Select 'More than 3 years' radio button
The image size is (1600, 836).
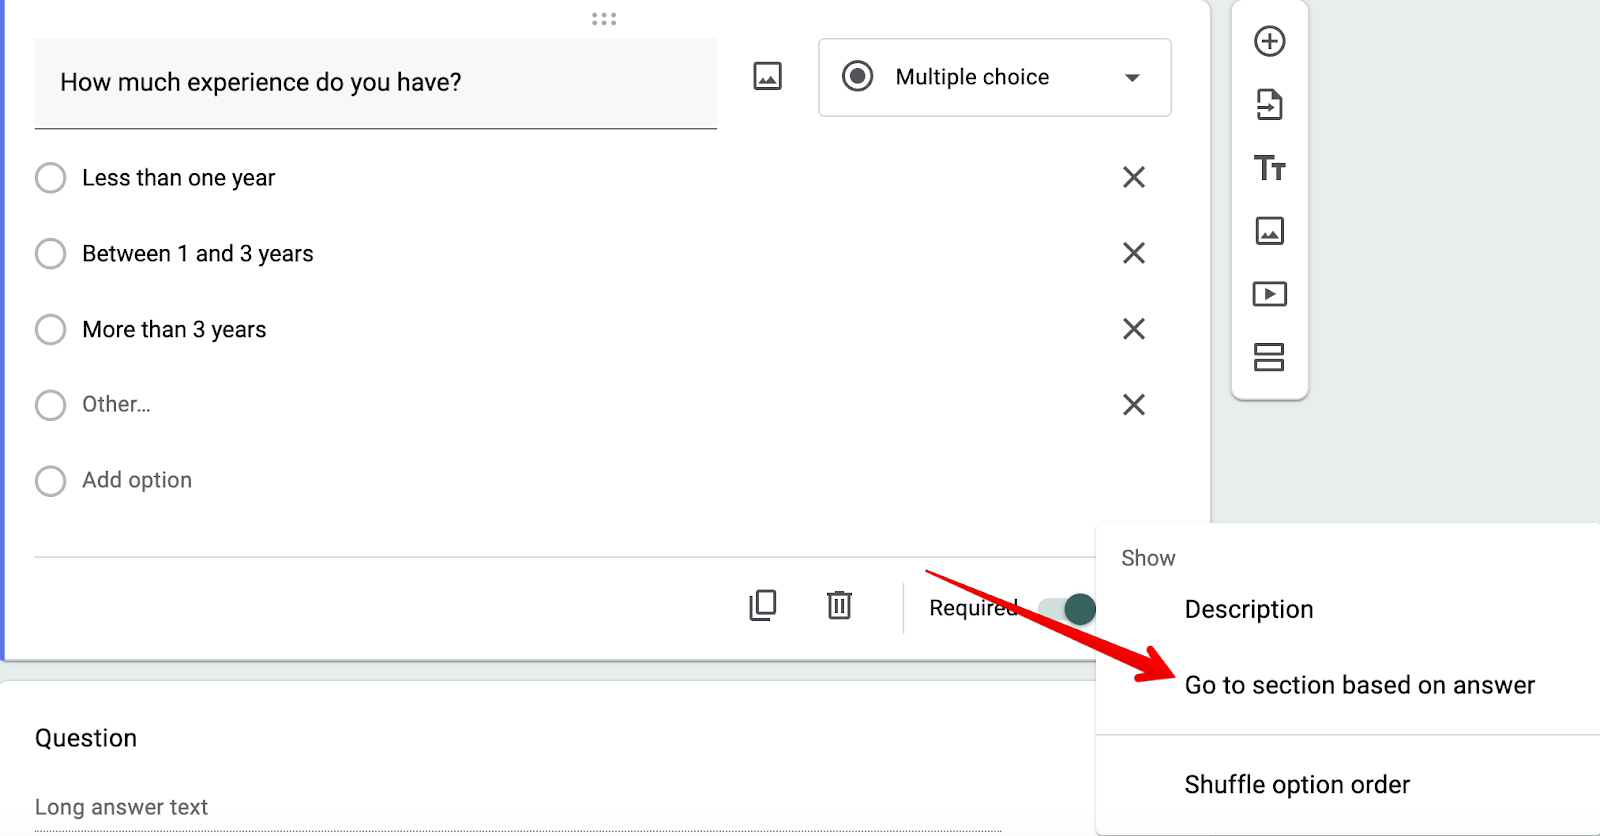50,329
